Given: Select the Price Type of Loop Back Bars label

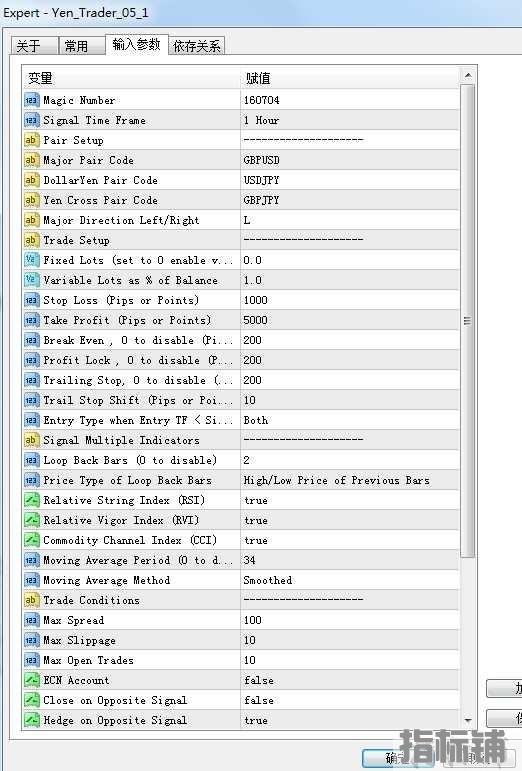Looking at the screenshot, I should coord(128,480).
